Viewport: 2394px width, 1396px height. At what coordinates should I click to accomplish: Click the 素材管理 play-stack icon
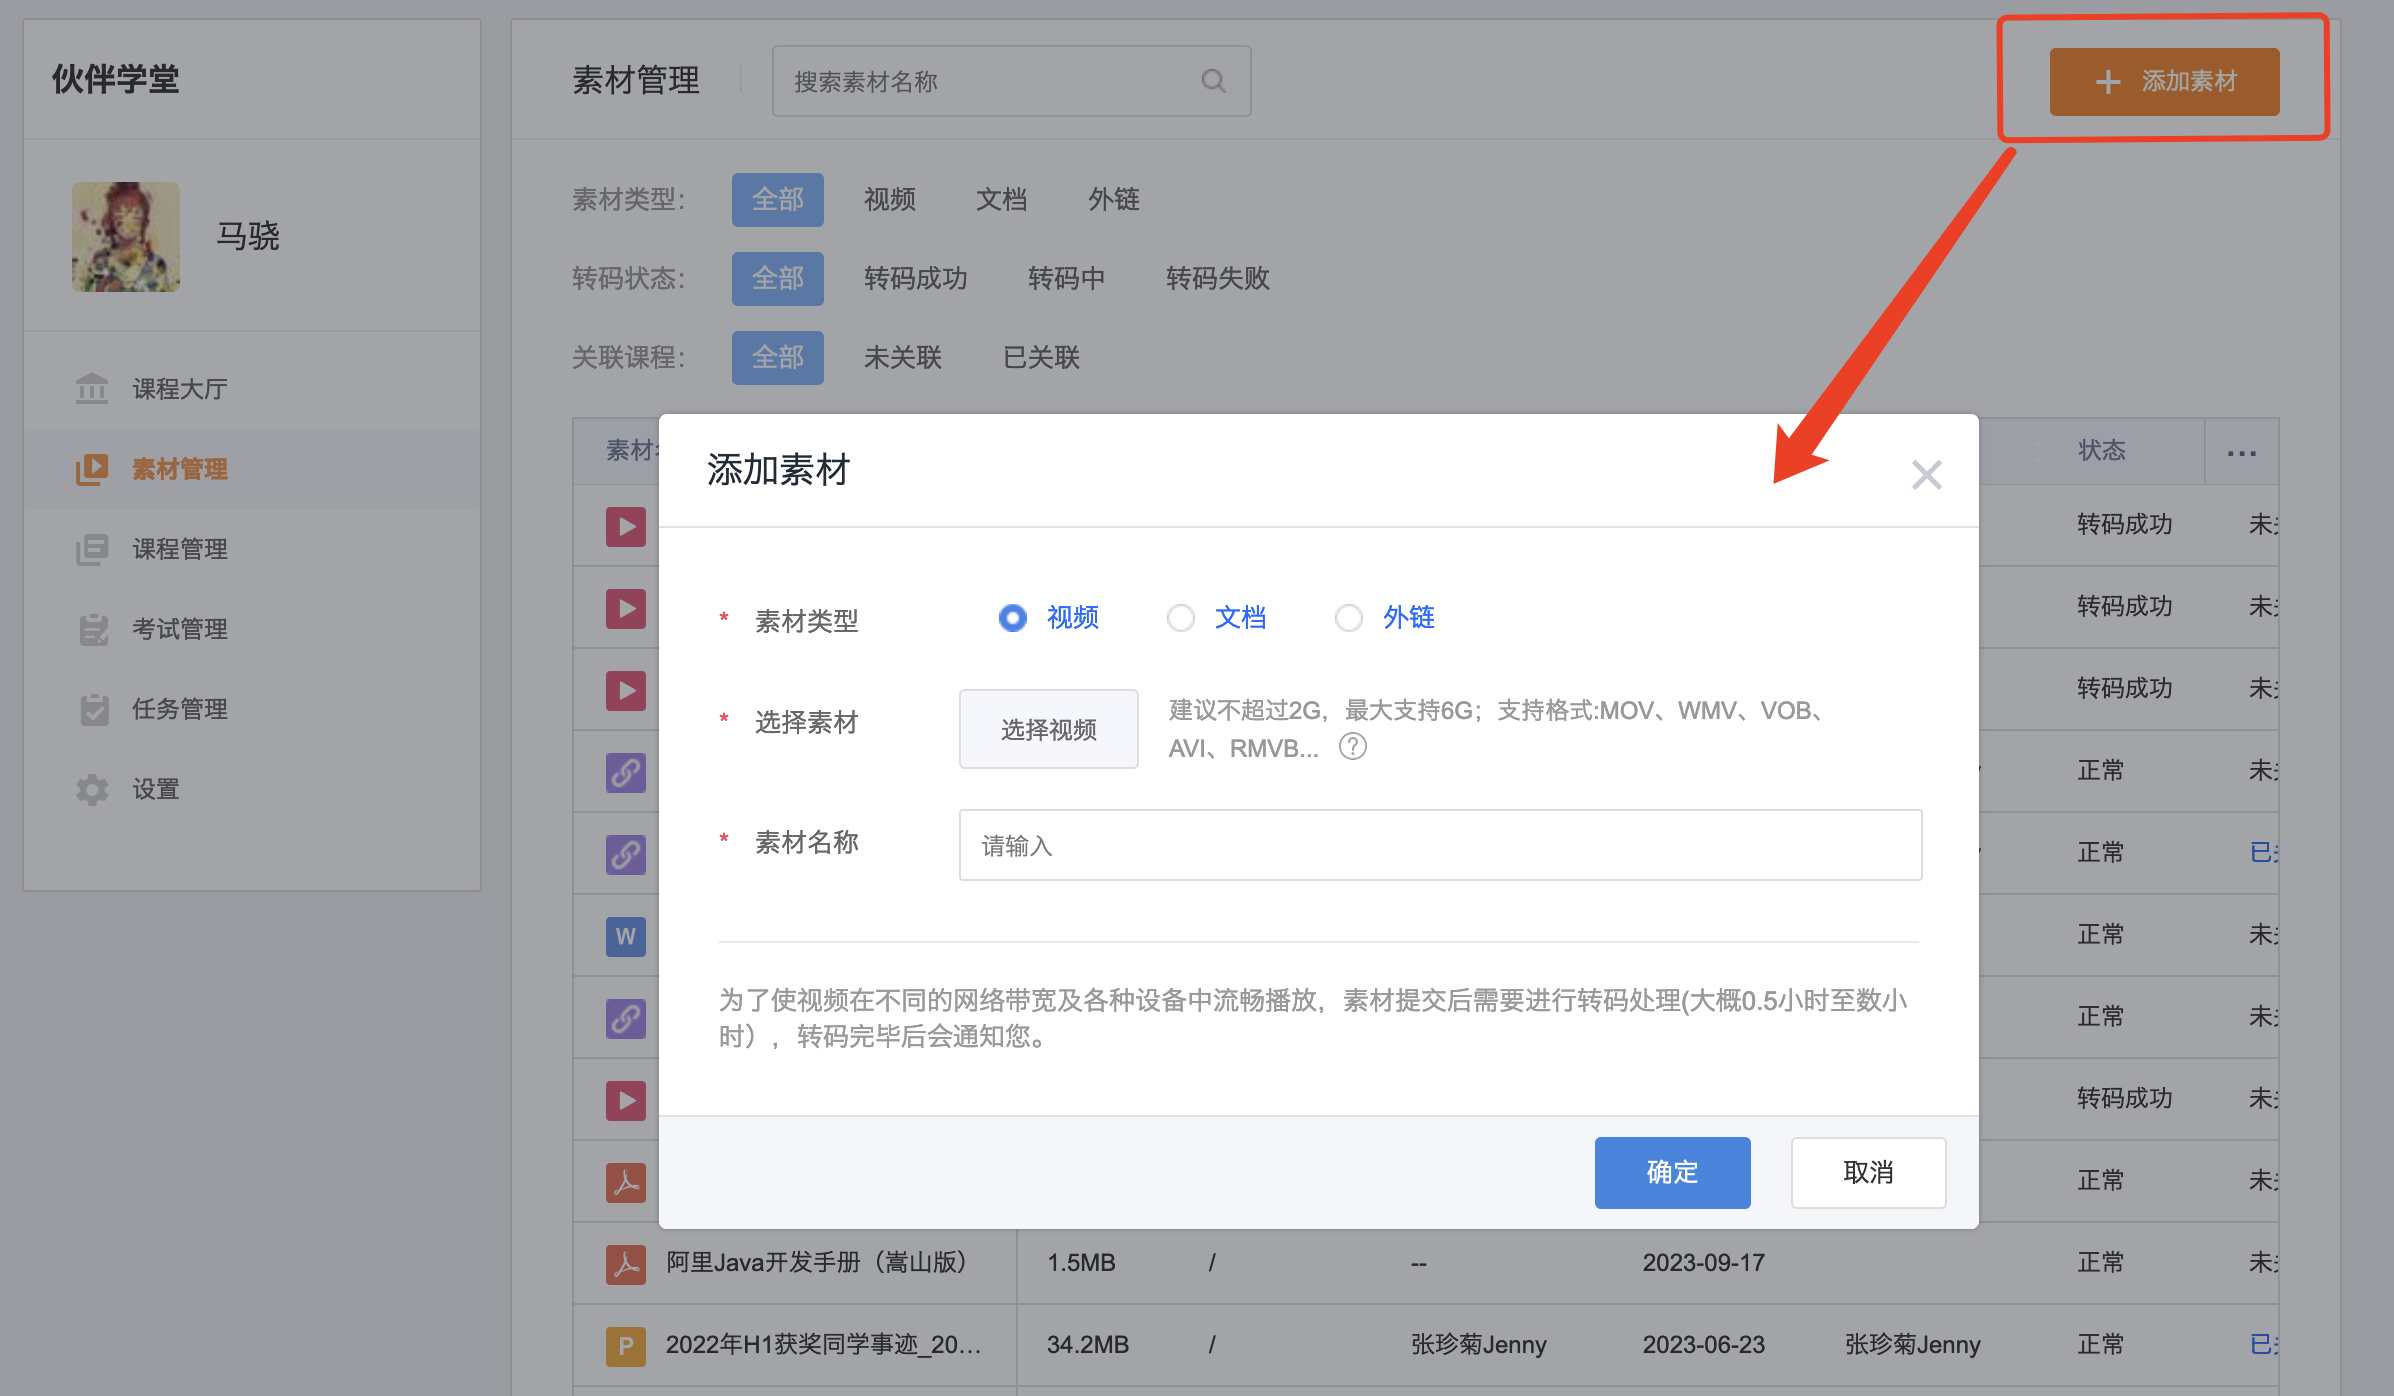pos(92,469)
